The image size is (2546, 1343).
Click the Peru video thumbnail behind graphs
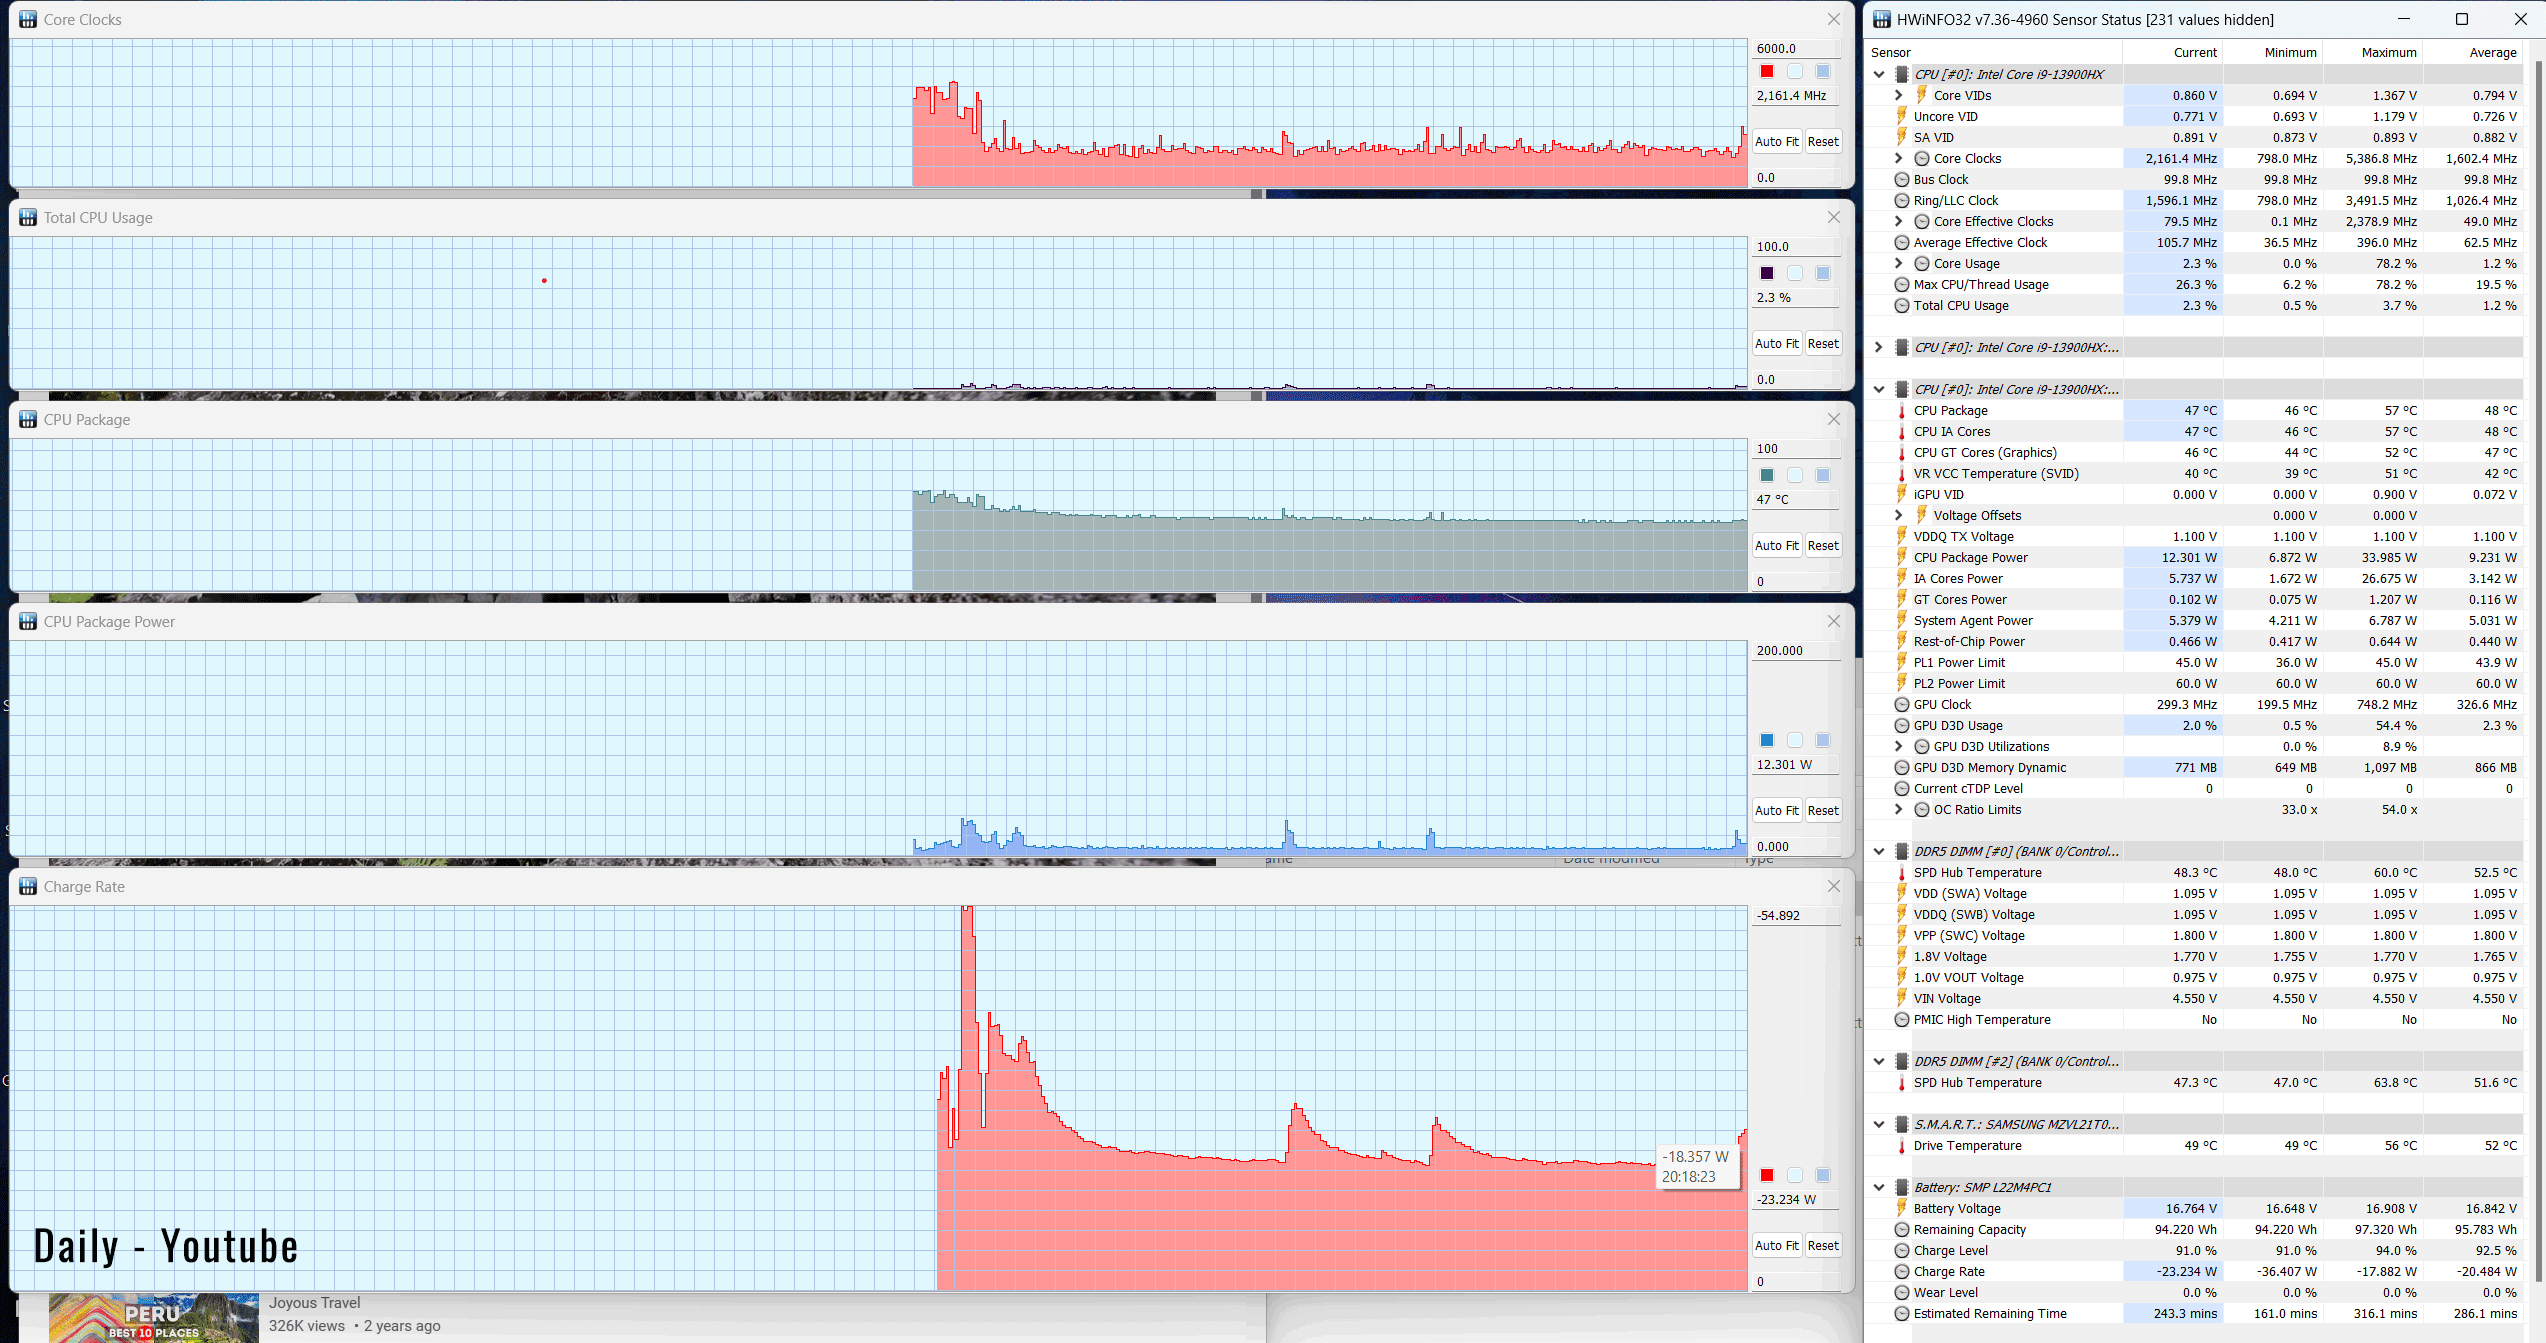pyautogui.click(x=153, y=1318)
